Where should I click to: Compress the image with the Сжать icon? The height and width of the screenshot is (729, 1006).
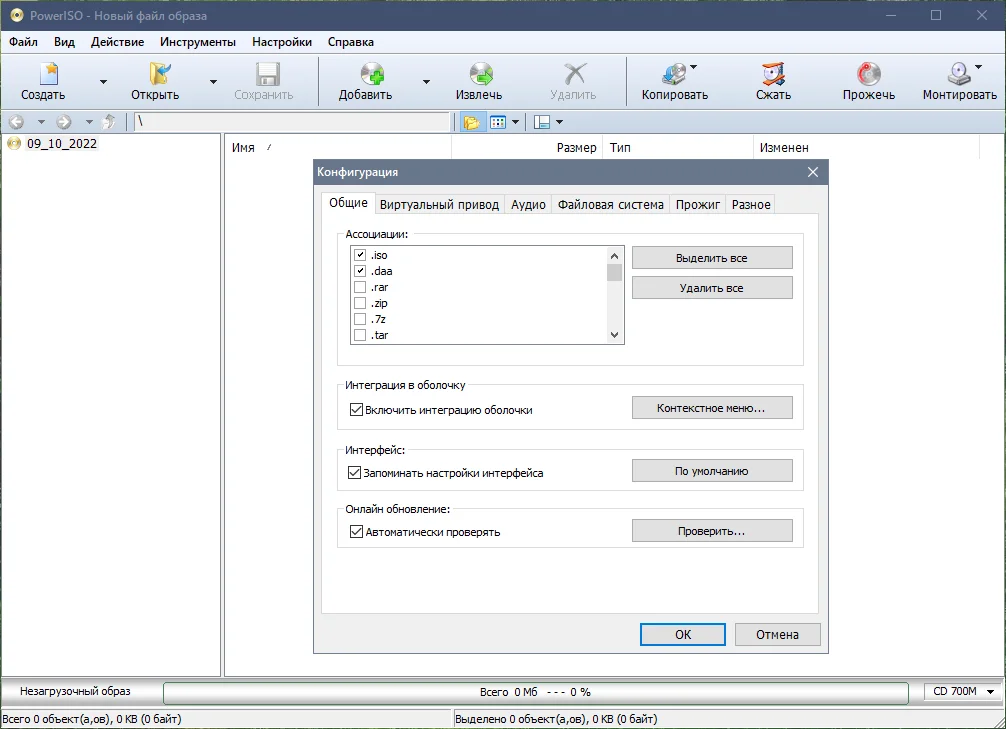point(773,74)
